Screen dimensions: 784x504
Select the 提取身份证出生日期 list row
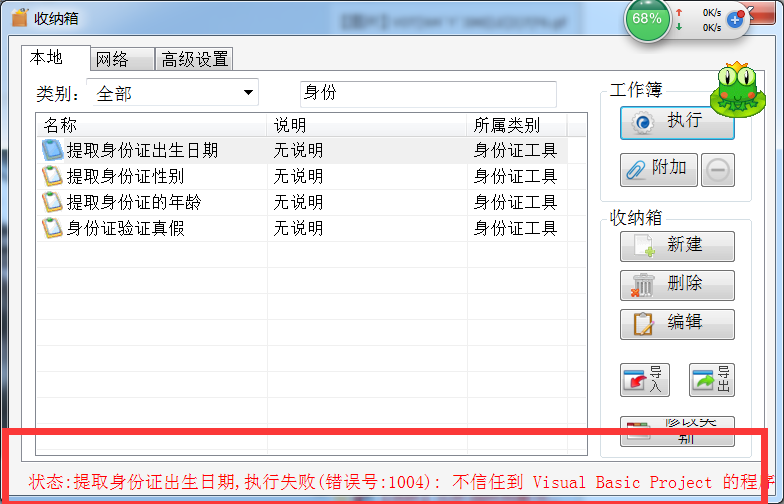click(142, 151)
